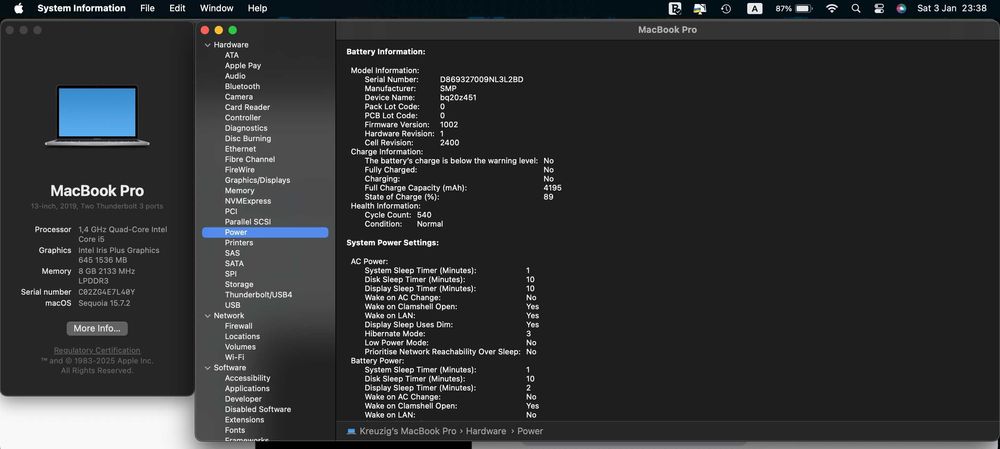Click the MacBook Pro laptop image

[97, 115]
